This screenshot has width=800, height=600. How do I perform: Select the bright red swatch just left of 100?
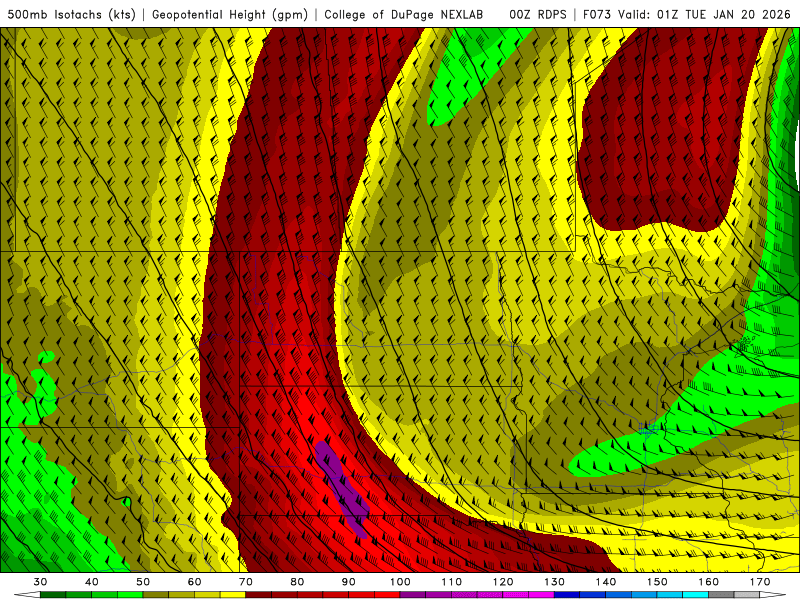[x=387, y=594]
